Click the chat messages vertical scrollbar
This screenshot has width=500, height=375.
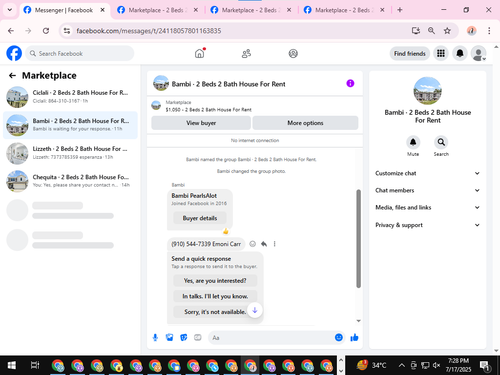359,238
